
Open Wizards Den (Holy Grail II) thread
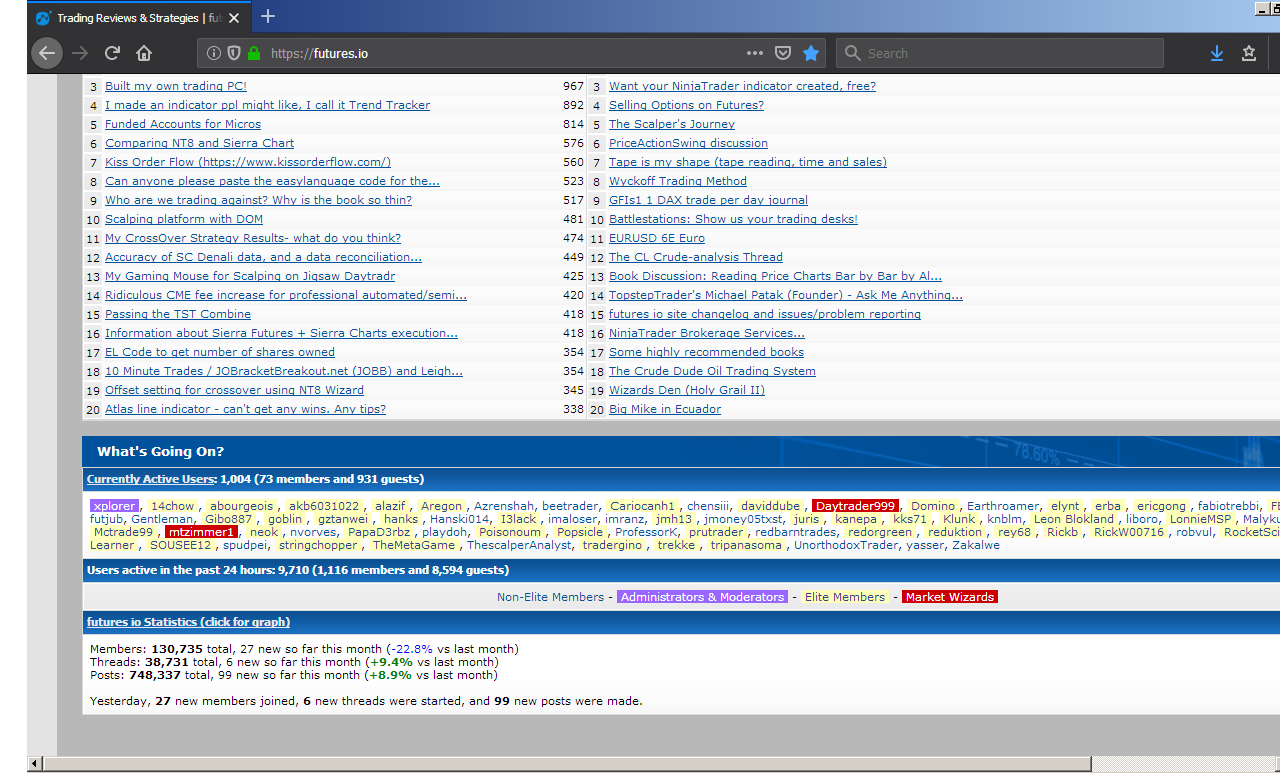[687, 390]
